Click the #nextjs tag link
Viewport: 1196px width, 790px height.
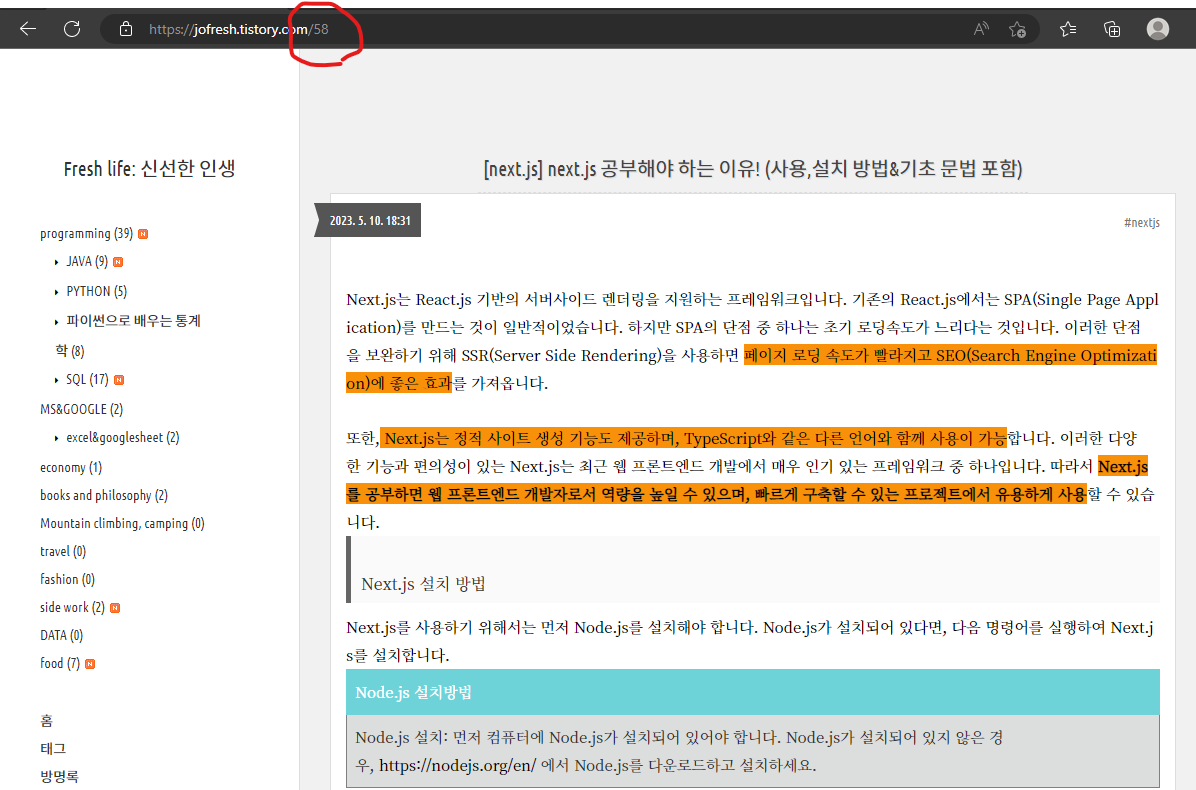point(1142,223)
